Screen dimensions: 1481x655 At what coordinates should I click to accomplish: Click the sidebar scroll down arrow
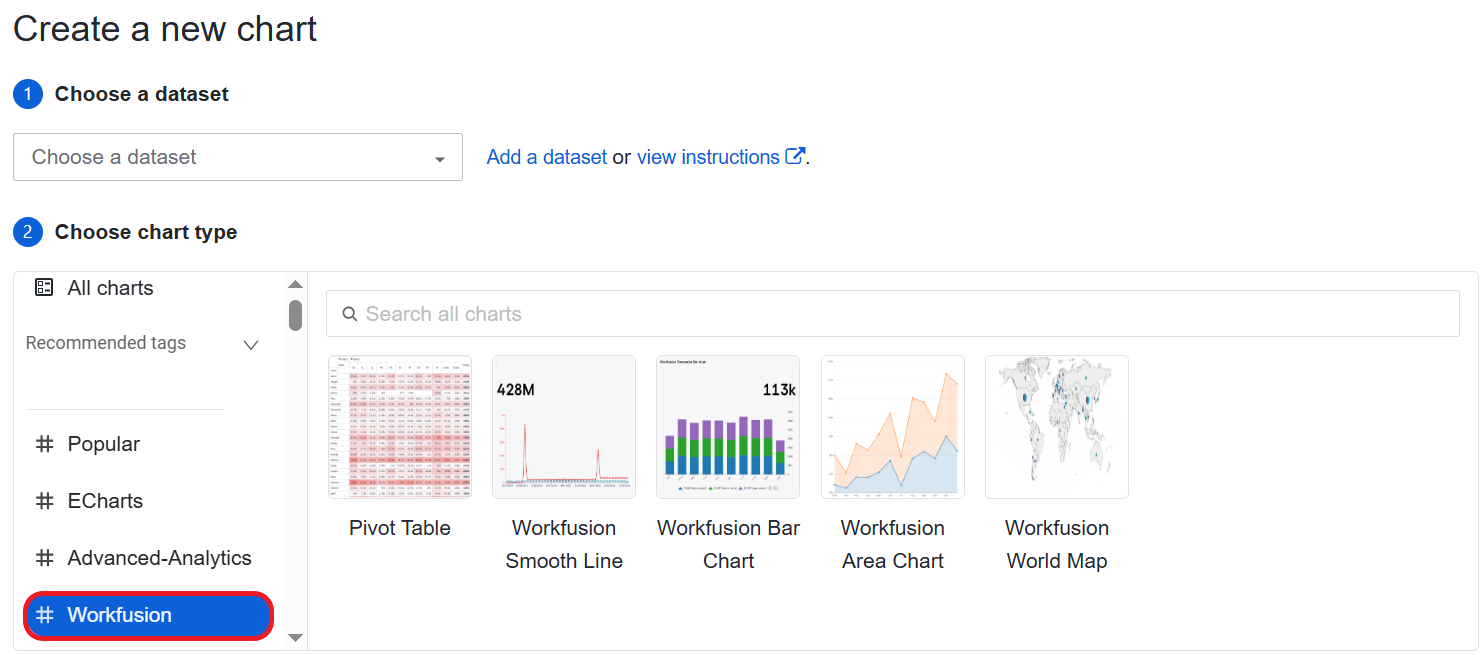pos(295,637)
